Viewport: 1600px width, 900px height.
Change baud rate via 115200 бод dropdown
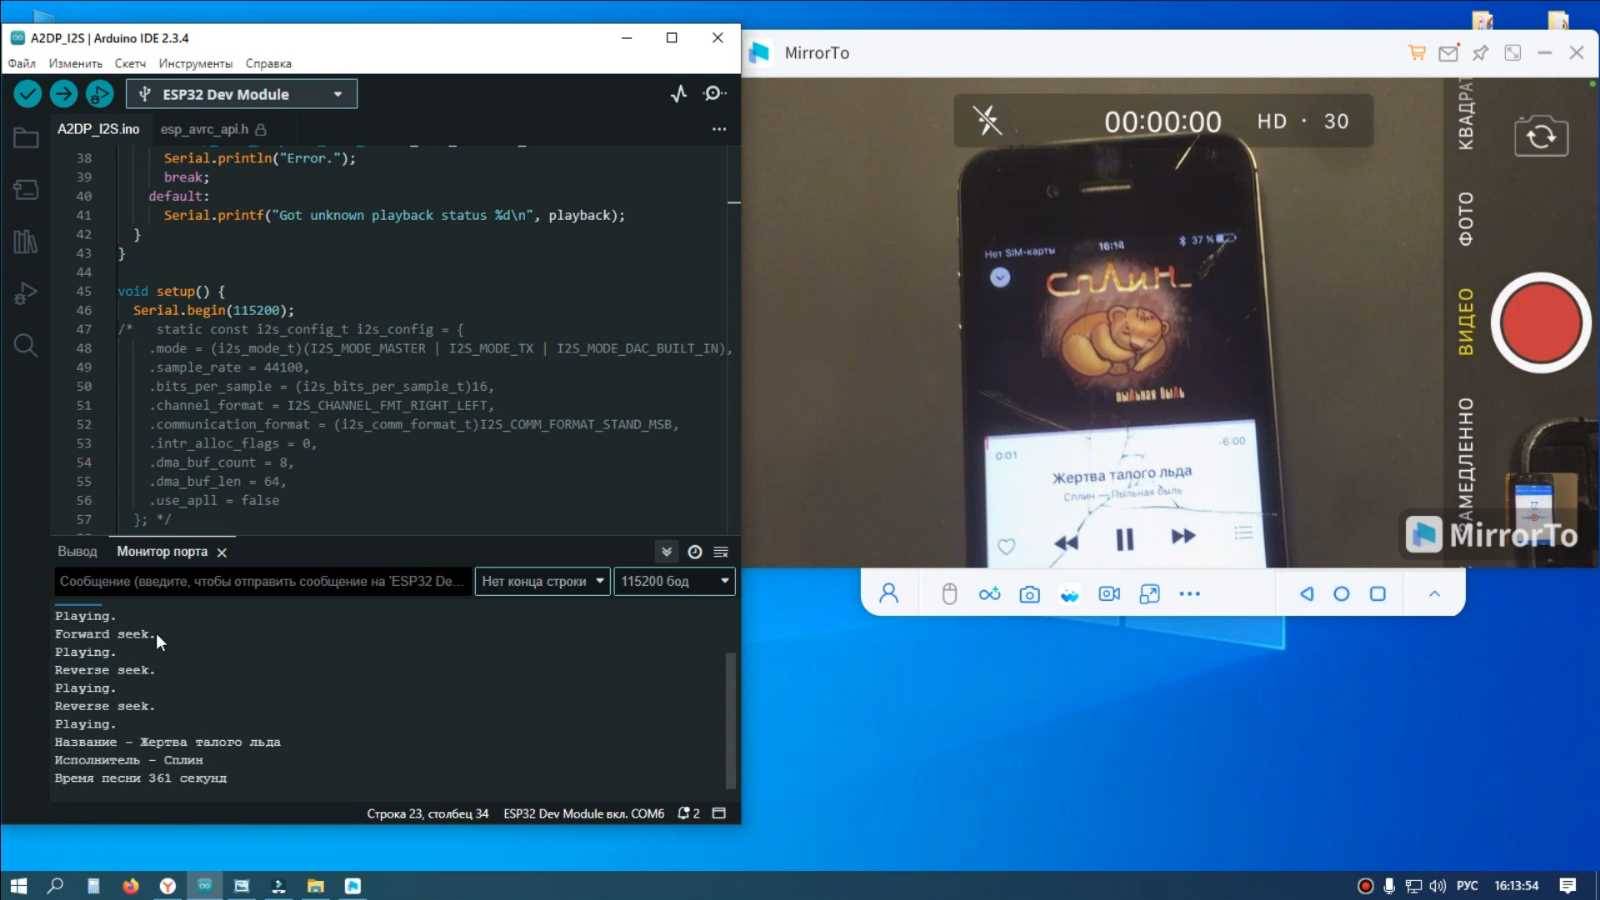pos(673,581)
